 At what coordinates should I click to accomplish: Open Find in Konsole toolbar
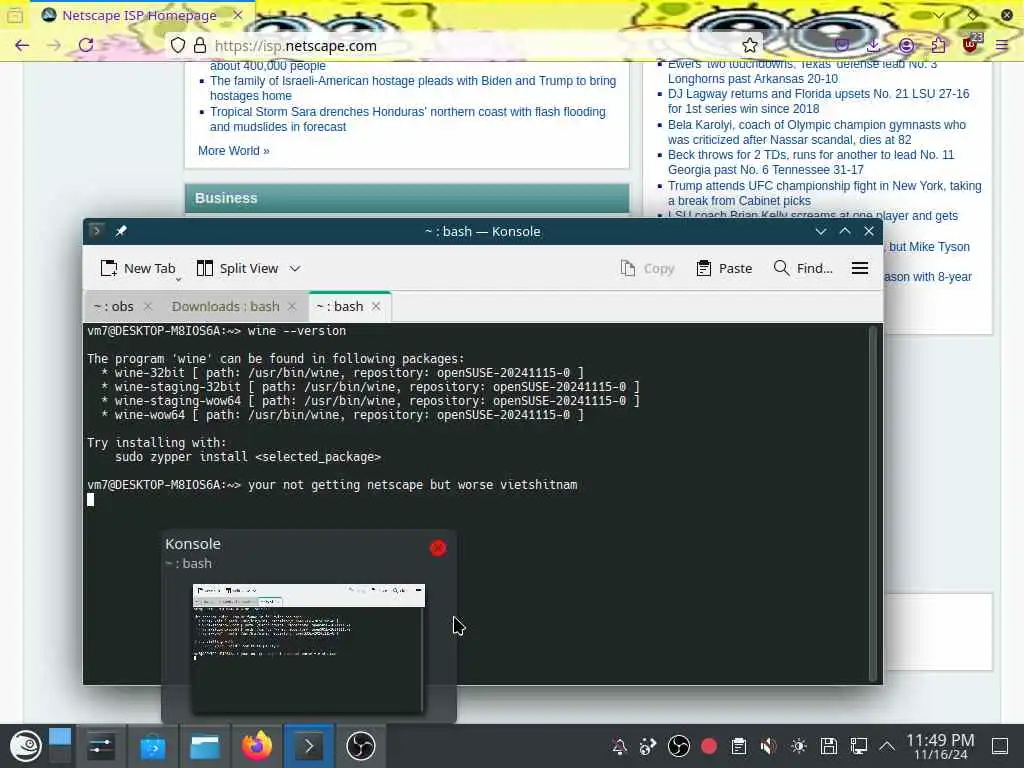(803, 268)
